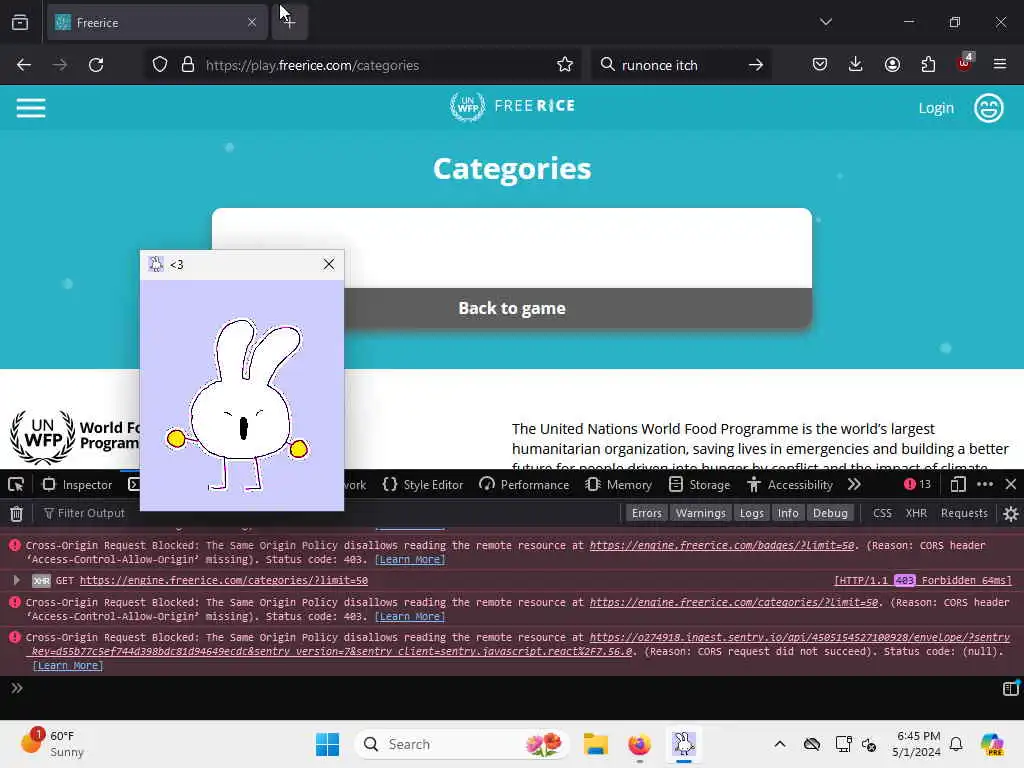The image size is (1024, 768).
Task: Toggle Errors console filter
Action: coord(647,513)
